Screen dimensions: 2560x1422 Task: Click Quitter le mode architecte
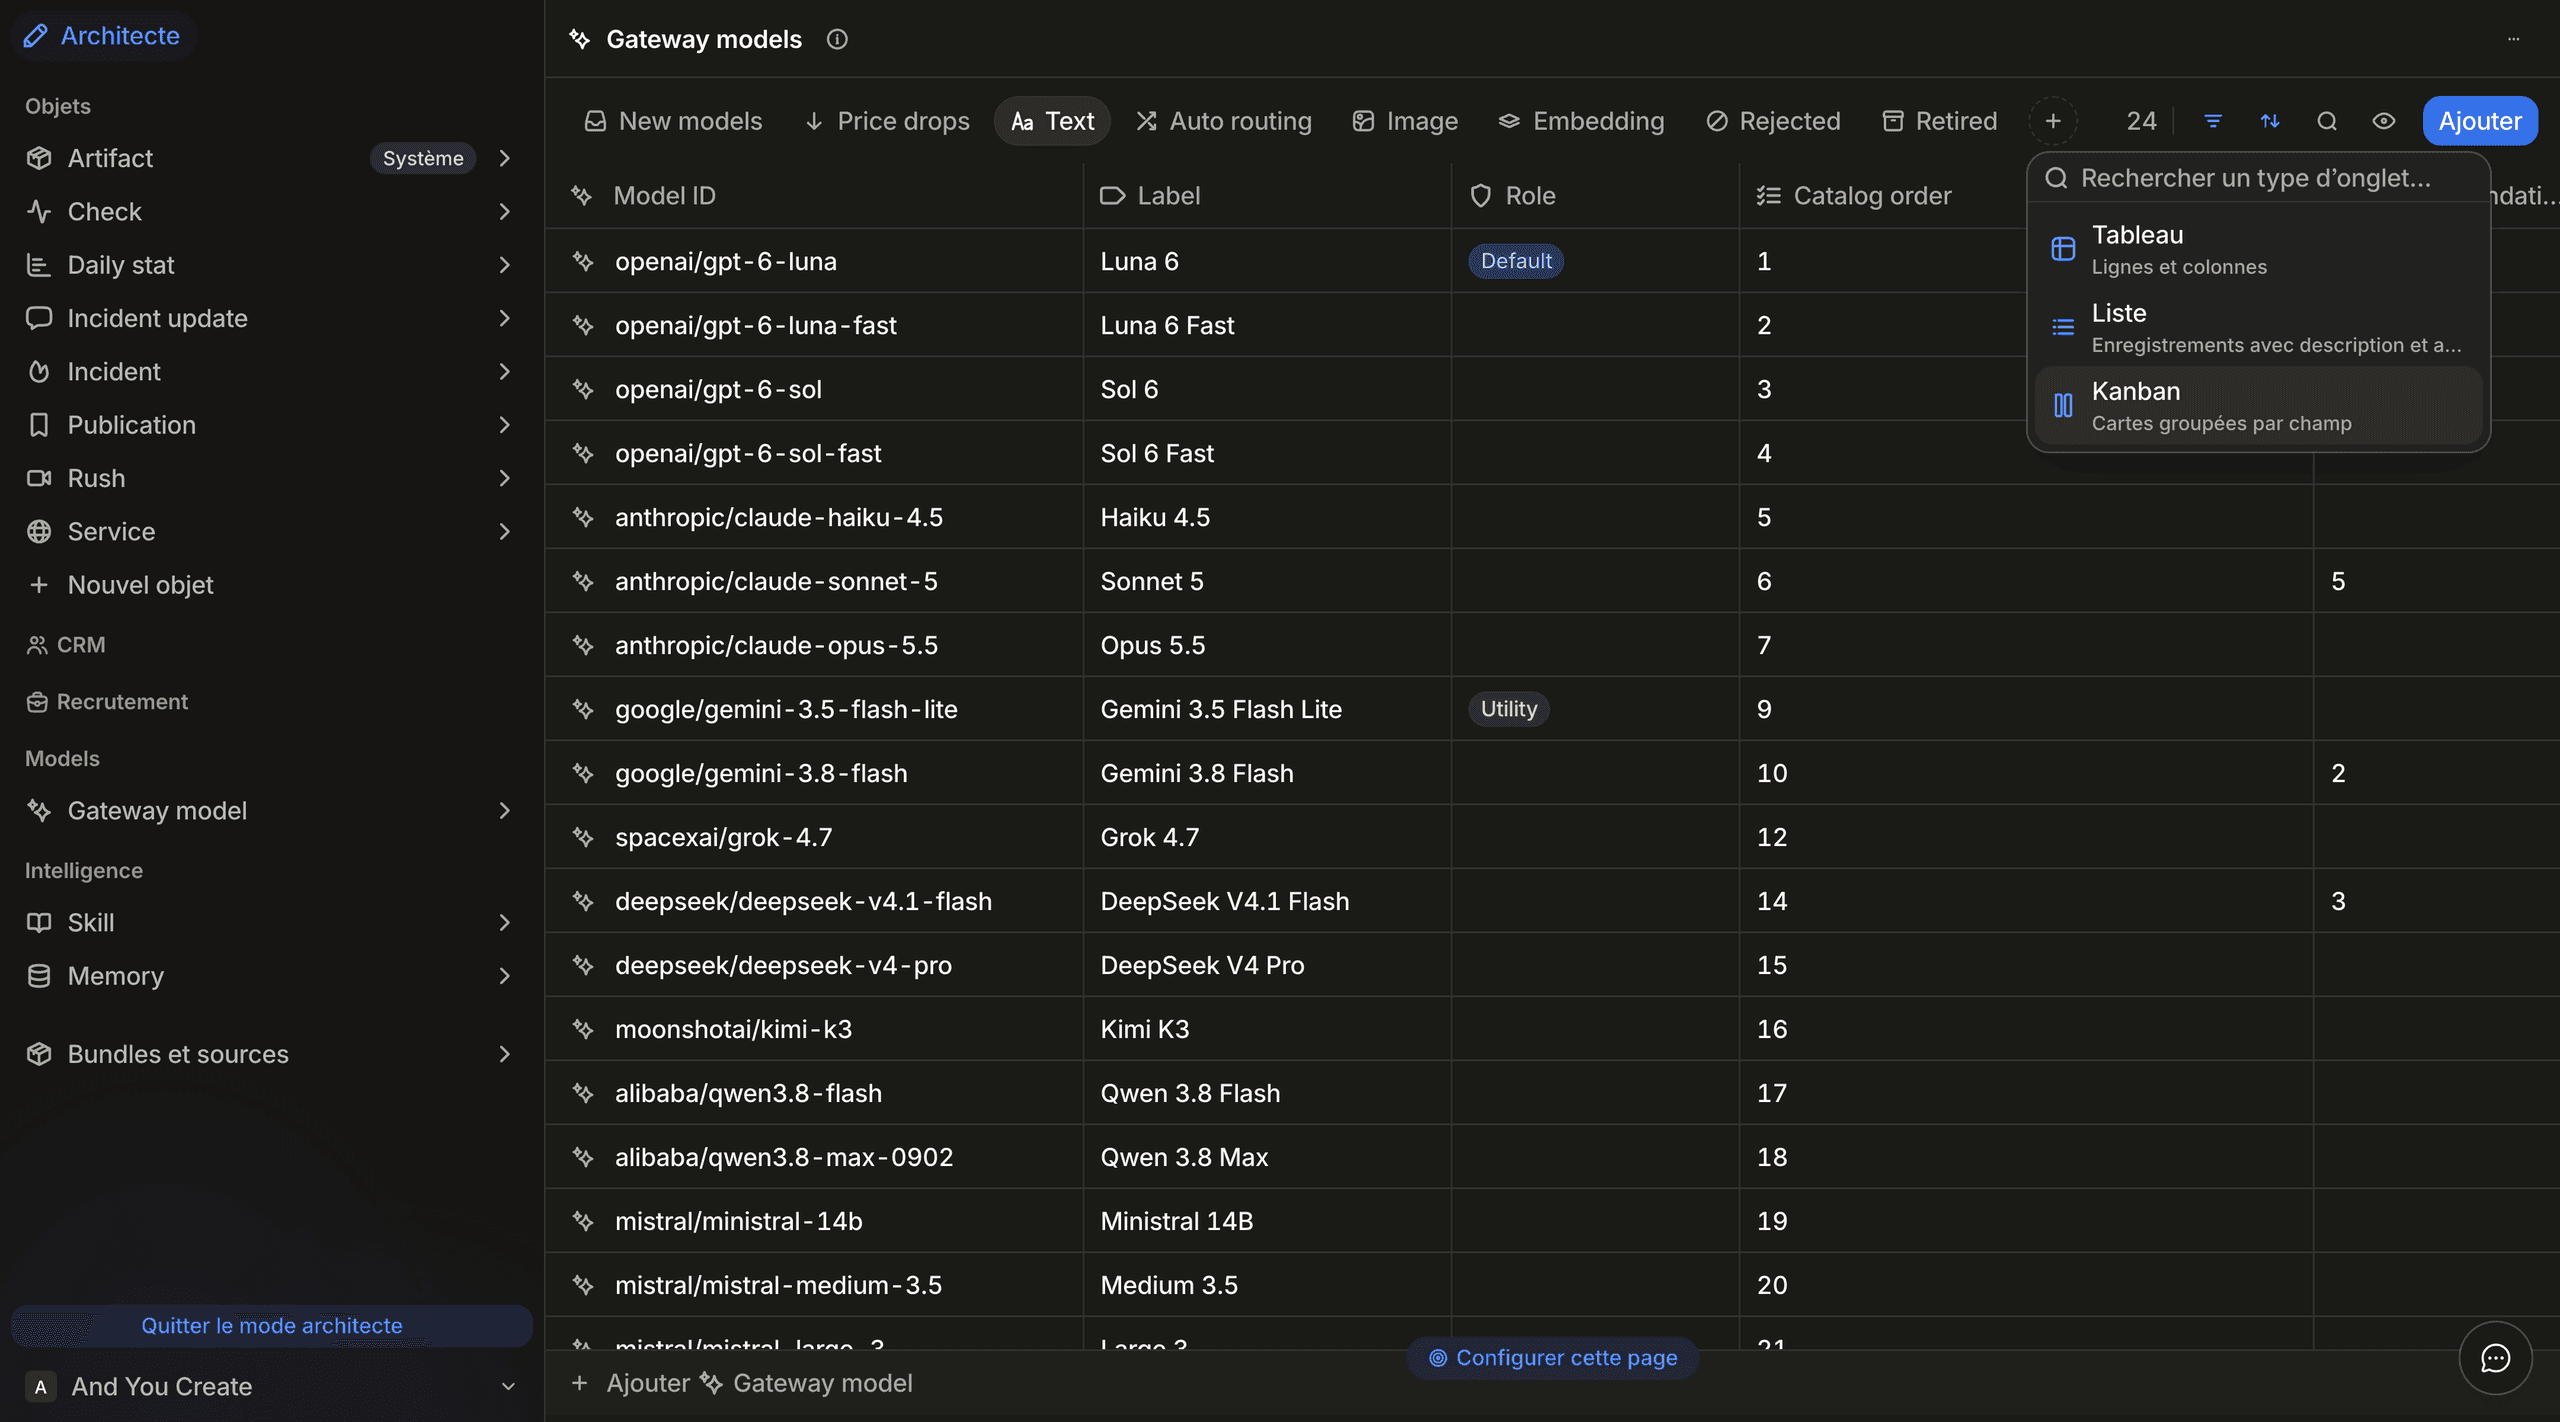(271, 1326)
